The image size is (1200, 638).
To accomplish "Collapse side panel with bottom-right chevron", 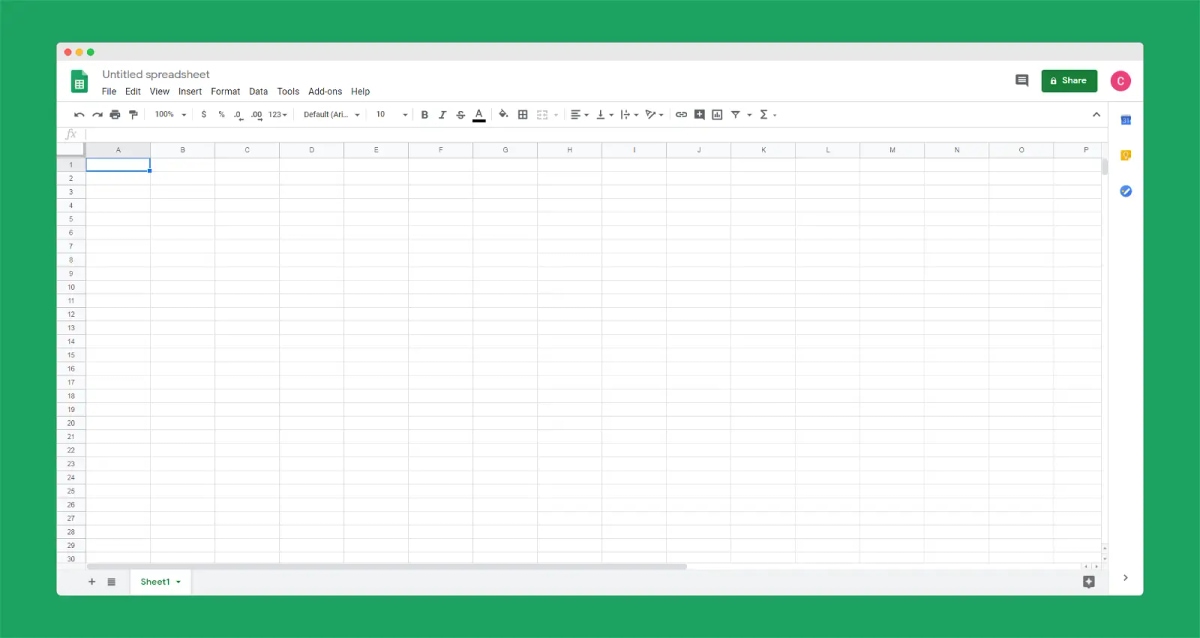I will [1125, 578].
